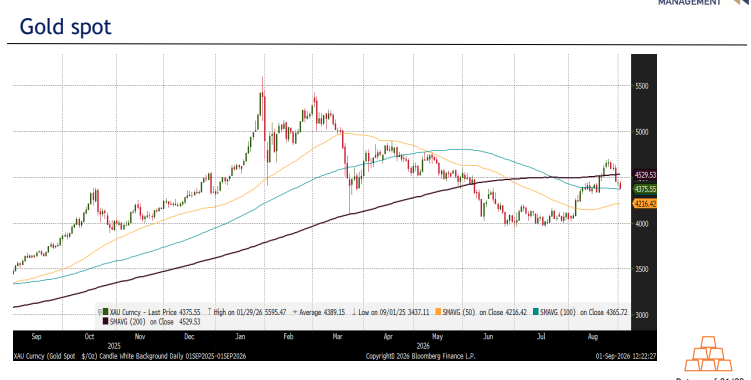Click the Average marker icon in legend
751x380 pixels.
pos(295,312)
